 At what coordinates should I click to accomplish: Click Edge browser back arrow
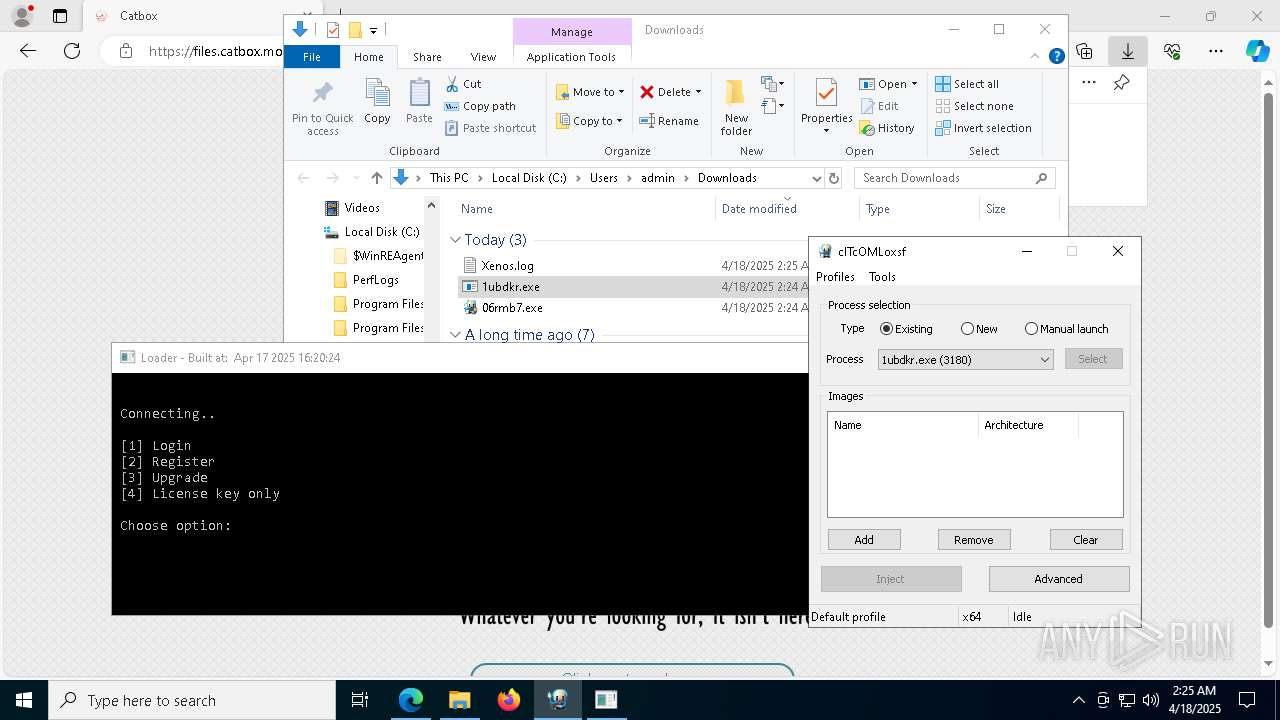[x=28, y=51]
